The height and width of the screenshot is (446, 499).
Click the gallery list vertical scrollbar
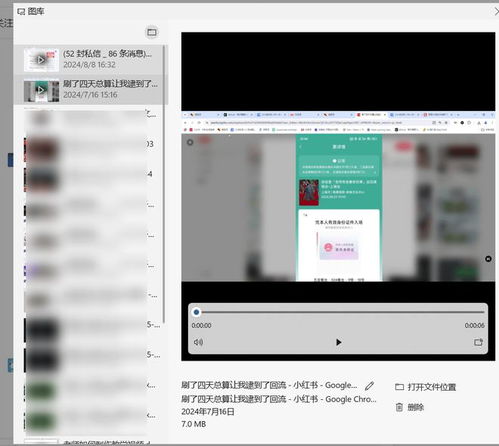(x=164, y=183)
